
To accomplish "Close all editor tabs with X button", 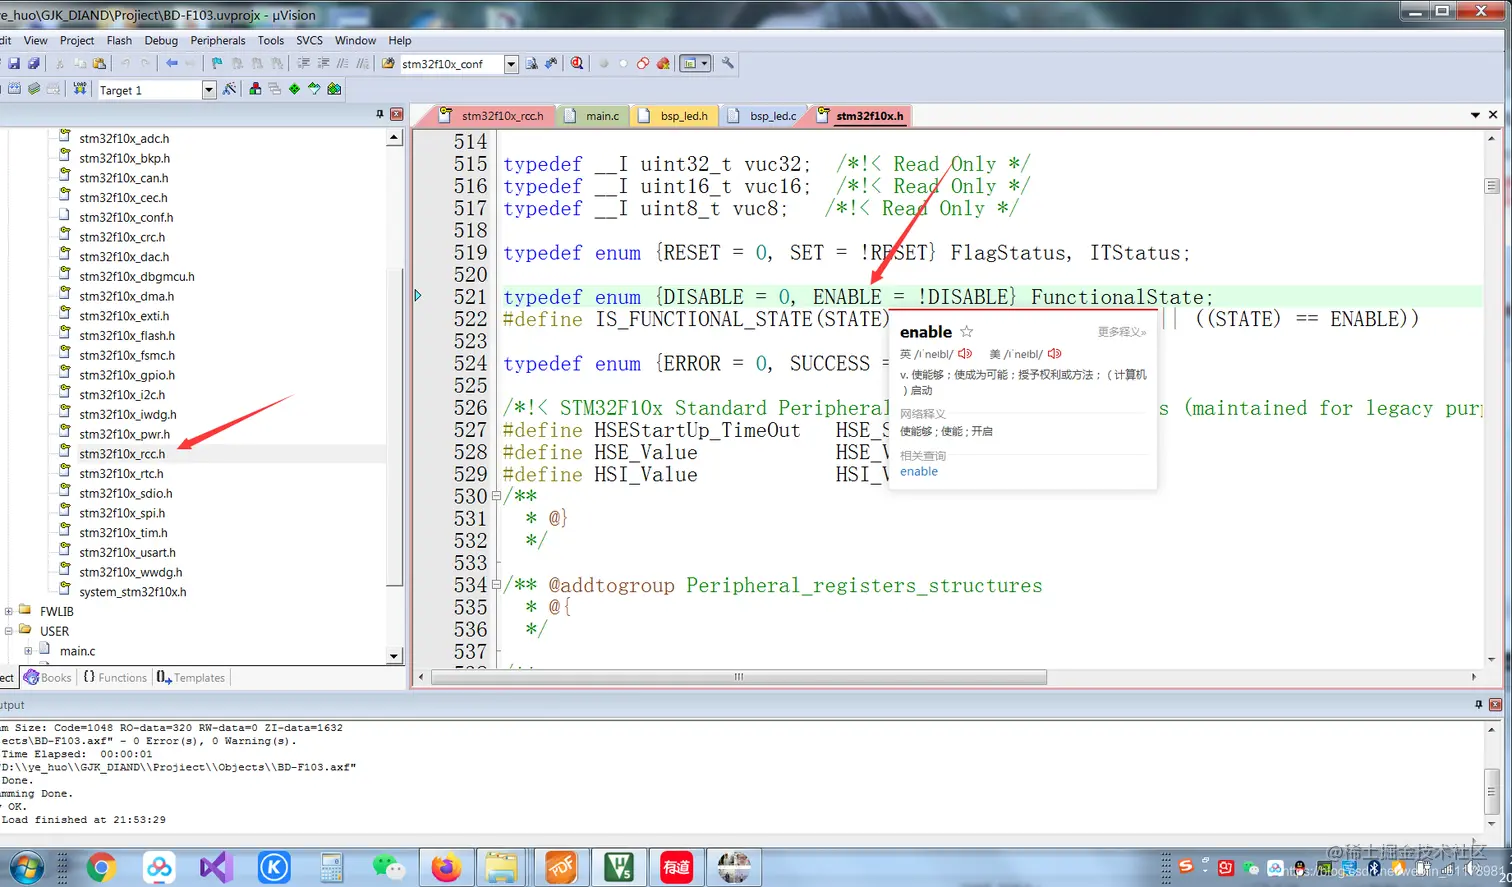I will click(1493, 115).
